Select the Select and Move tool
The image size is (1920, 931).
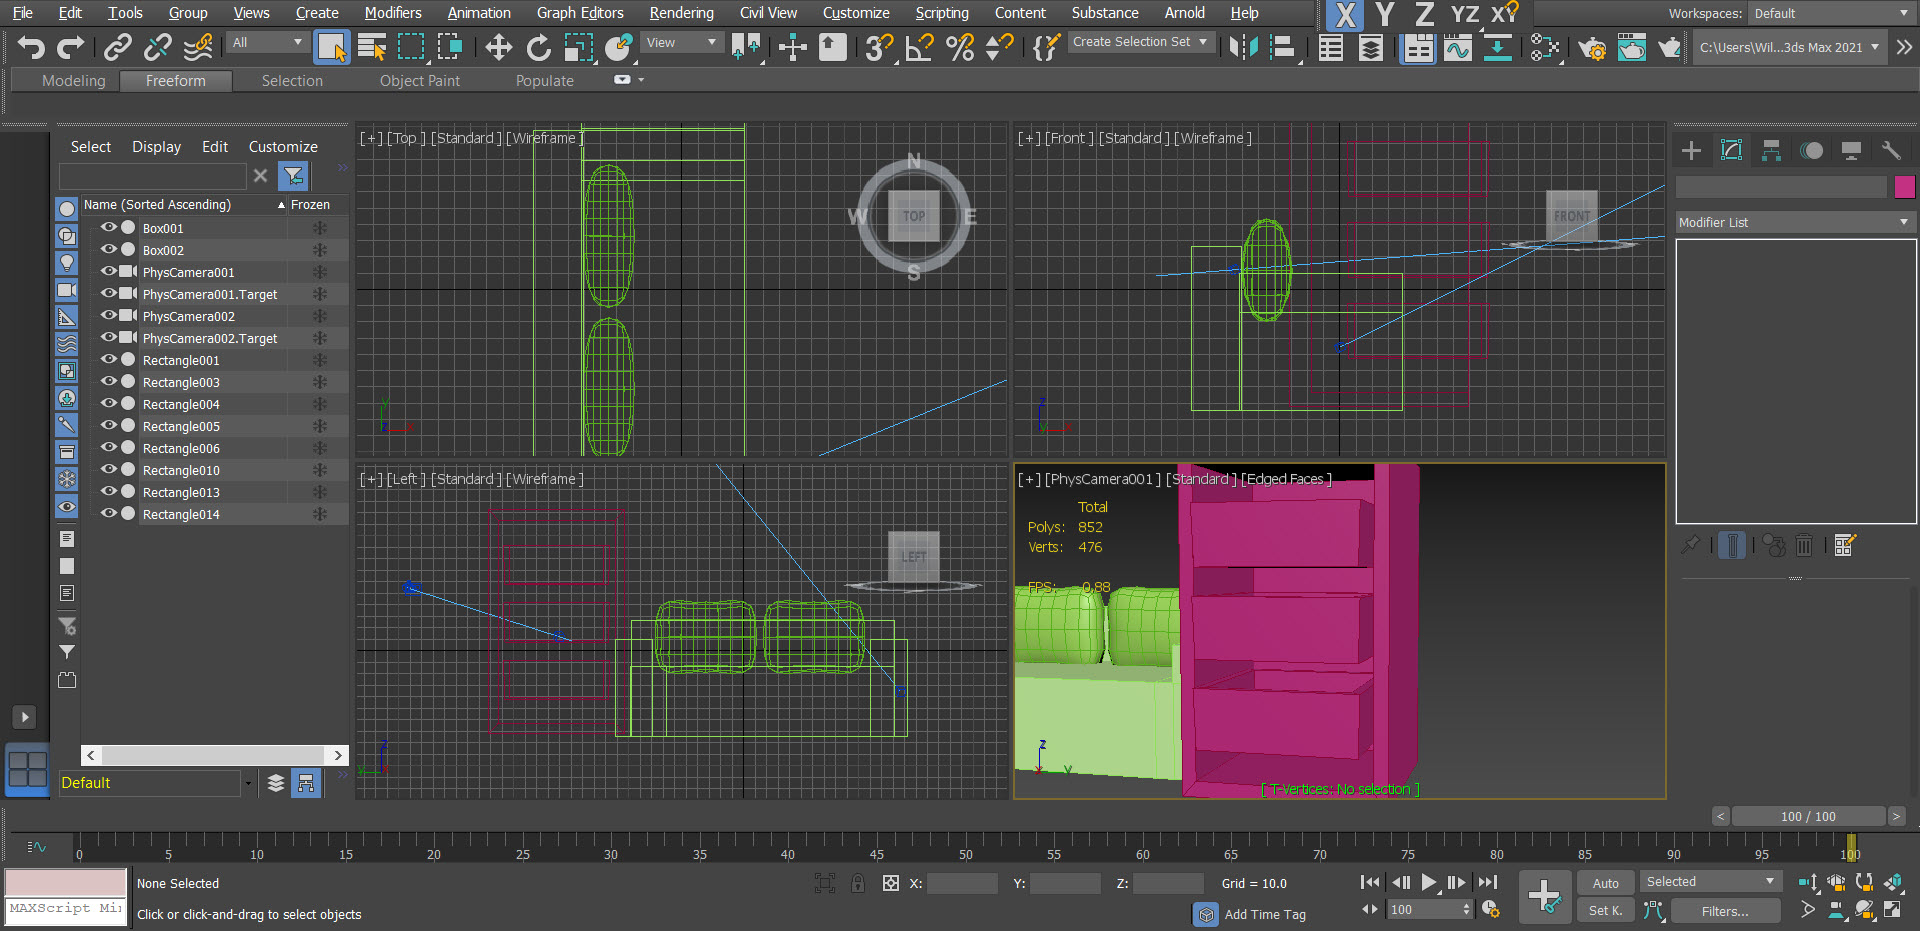click(x=497, y=47)
